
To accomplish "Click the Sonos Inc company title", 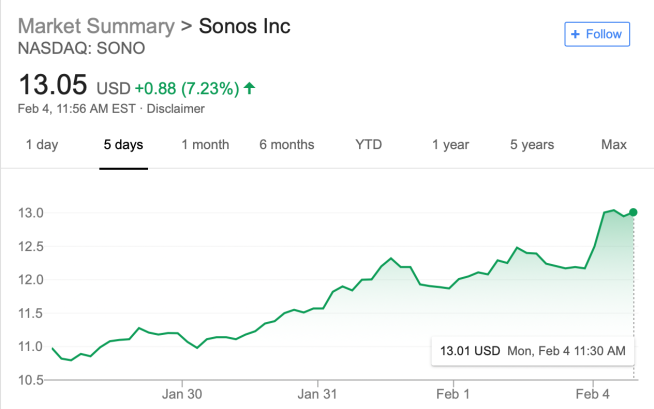I will pyautogui.click(x=244, y=26).
